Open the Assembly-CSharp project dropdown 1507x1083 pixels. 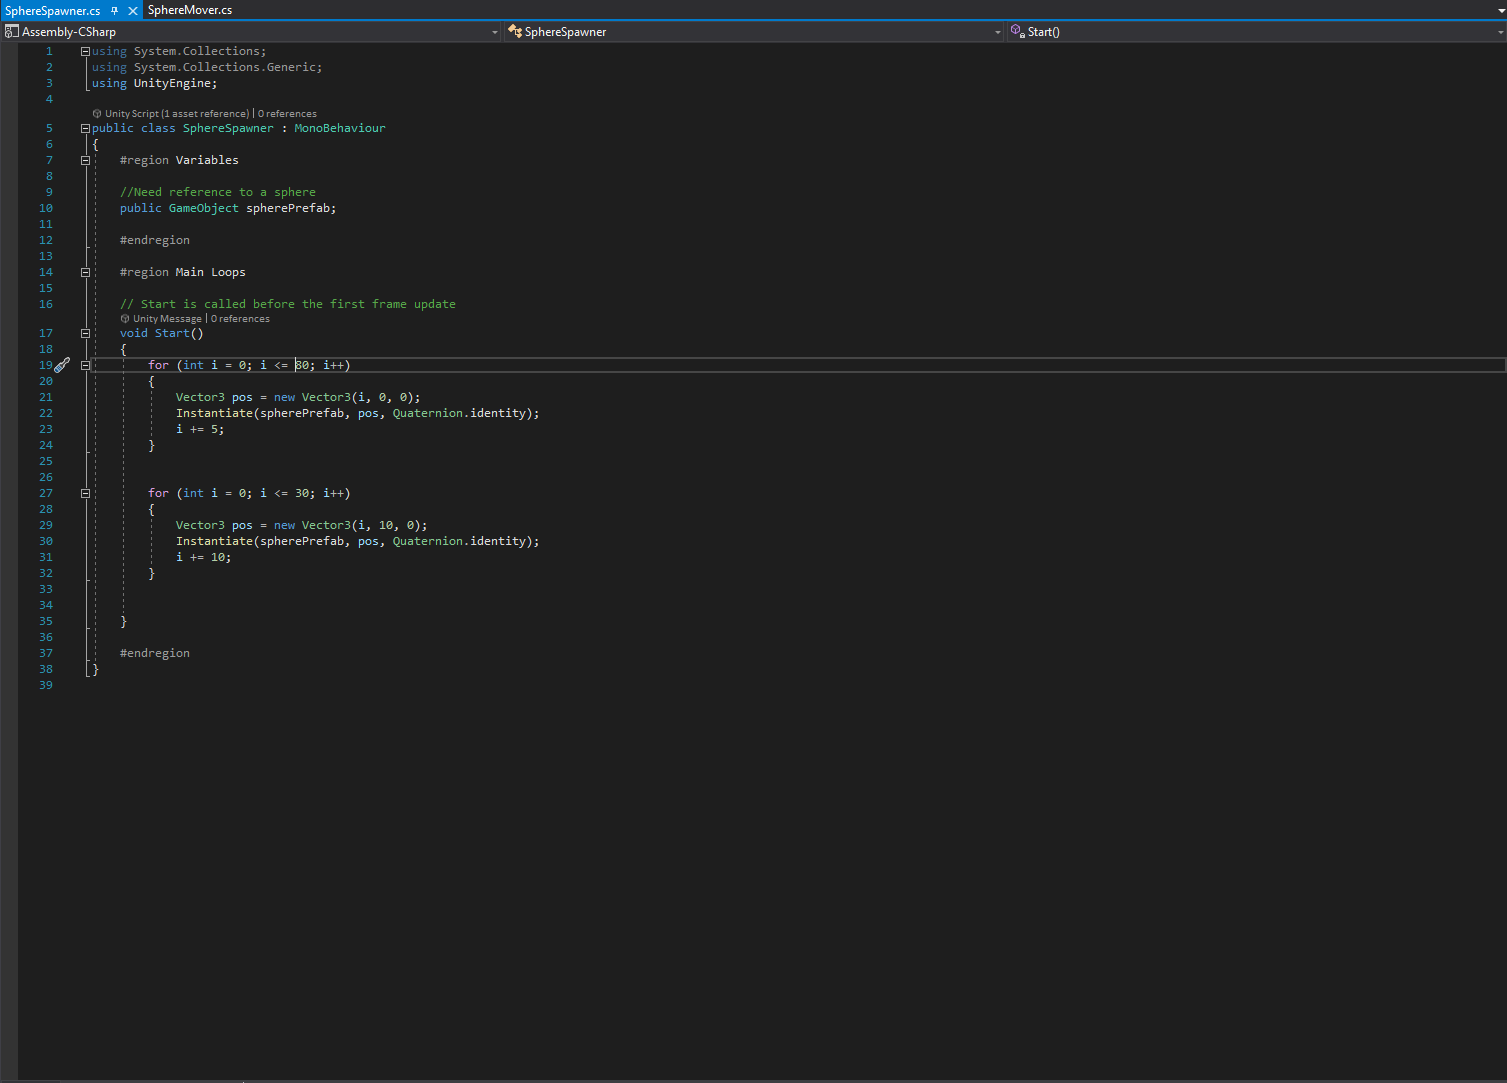(x=494, y=31)
